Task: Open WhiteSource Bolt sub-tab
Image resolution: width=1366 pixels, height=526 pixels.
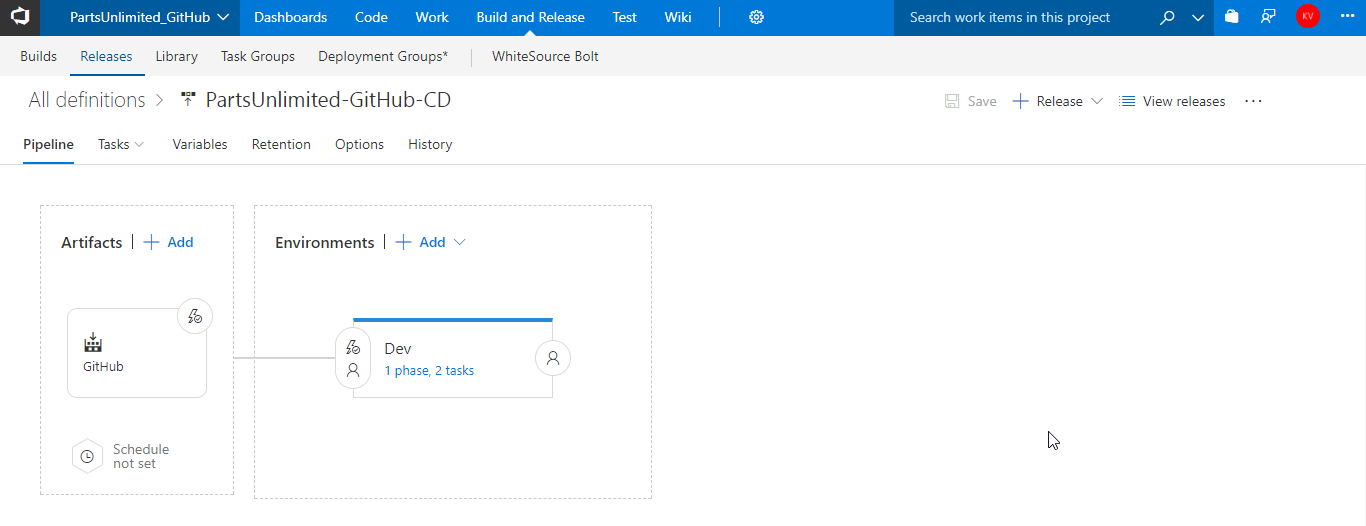Action: click(545, 56)
